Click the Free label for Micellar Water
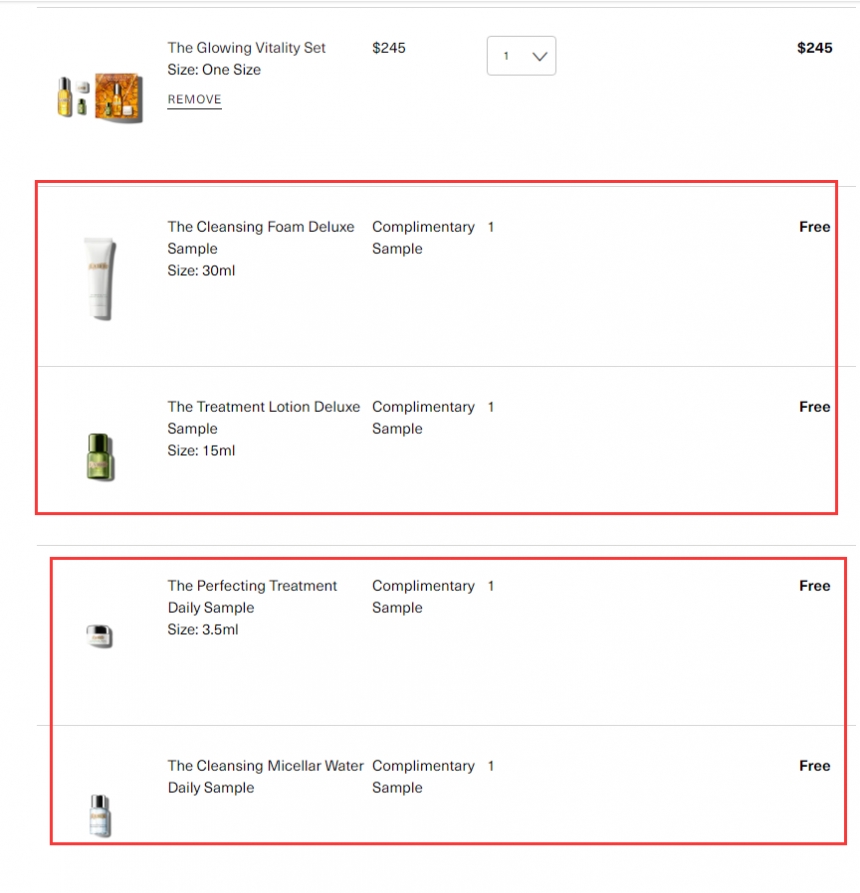 [x=814, y=766]
